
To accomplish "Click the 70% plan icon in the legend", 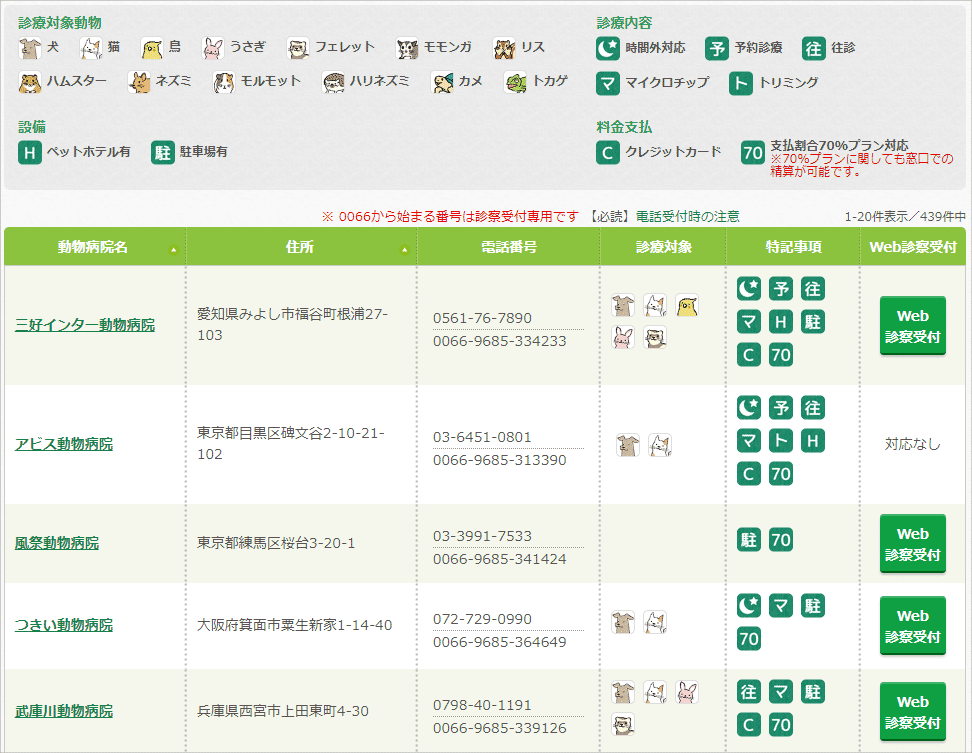I will point(753,153).
